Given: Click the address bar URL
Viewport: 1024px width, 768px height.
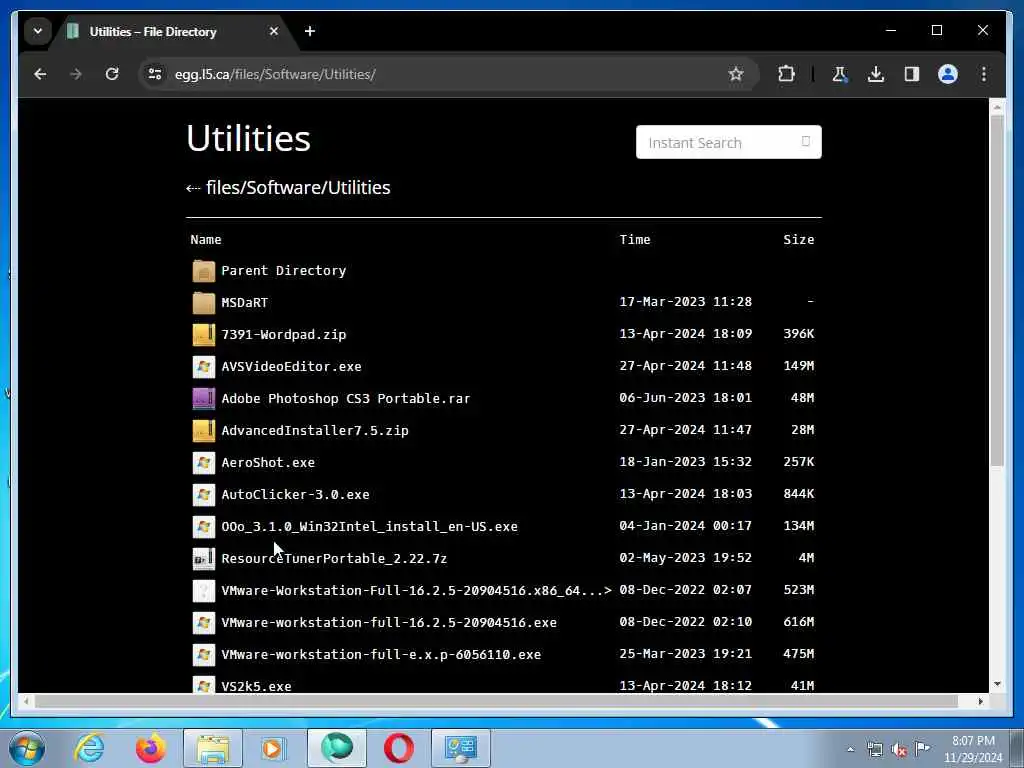Looking at the screenshot, I should point(275,74).
